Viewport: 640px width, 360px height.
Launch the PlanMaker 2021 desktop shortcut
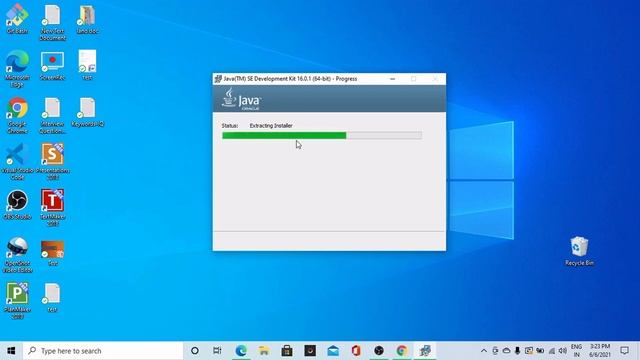(17, 300)
